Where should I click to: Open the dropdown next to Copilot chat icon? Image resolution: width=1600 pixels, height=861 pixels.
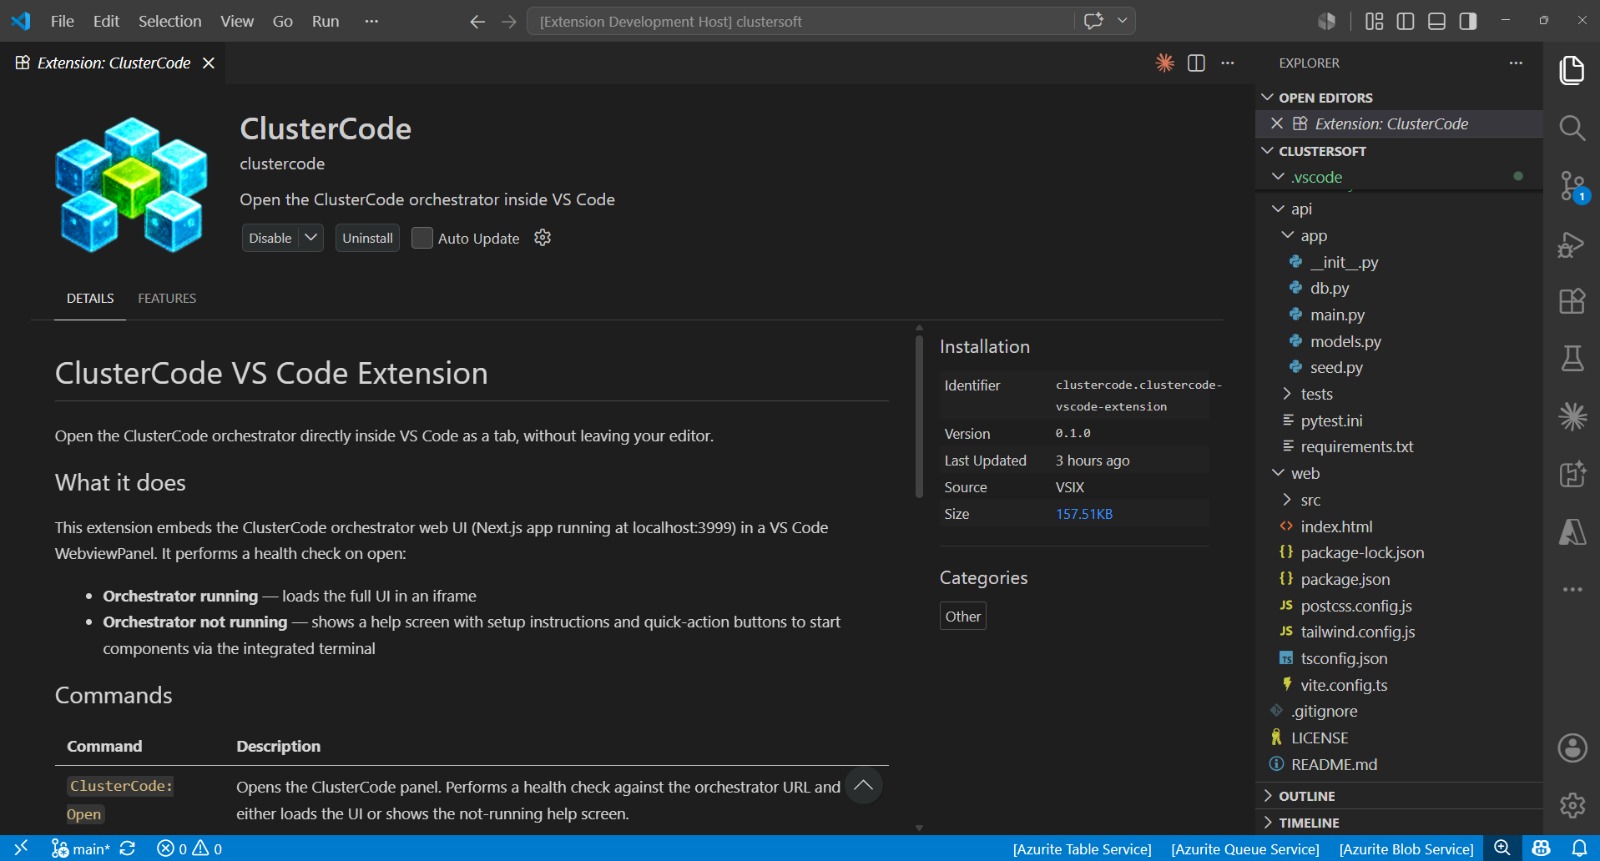[1122, 21]
